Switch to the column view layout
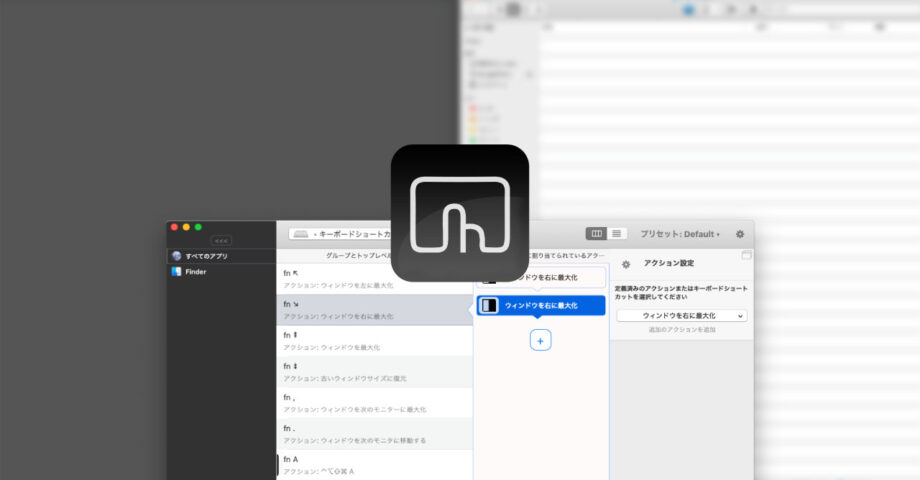This screenshot has width=920, height=480. 596,234
